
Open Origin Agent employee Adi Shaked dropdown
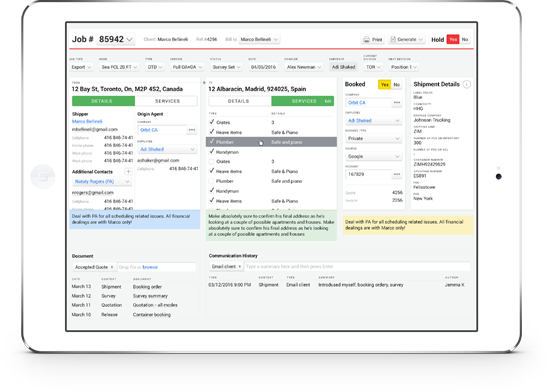pyautogui.click(x=167, y=149)
